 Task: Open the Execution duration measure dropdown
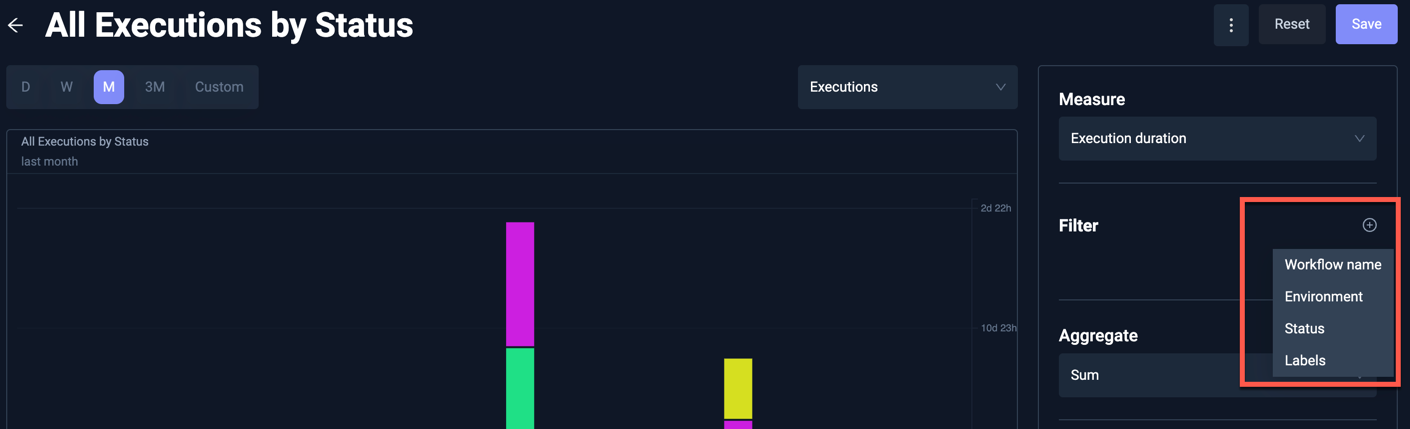[x=1217, y=139]
